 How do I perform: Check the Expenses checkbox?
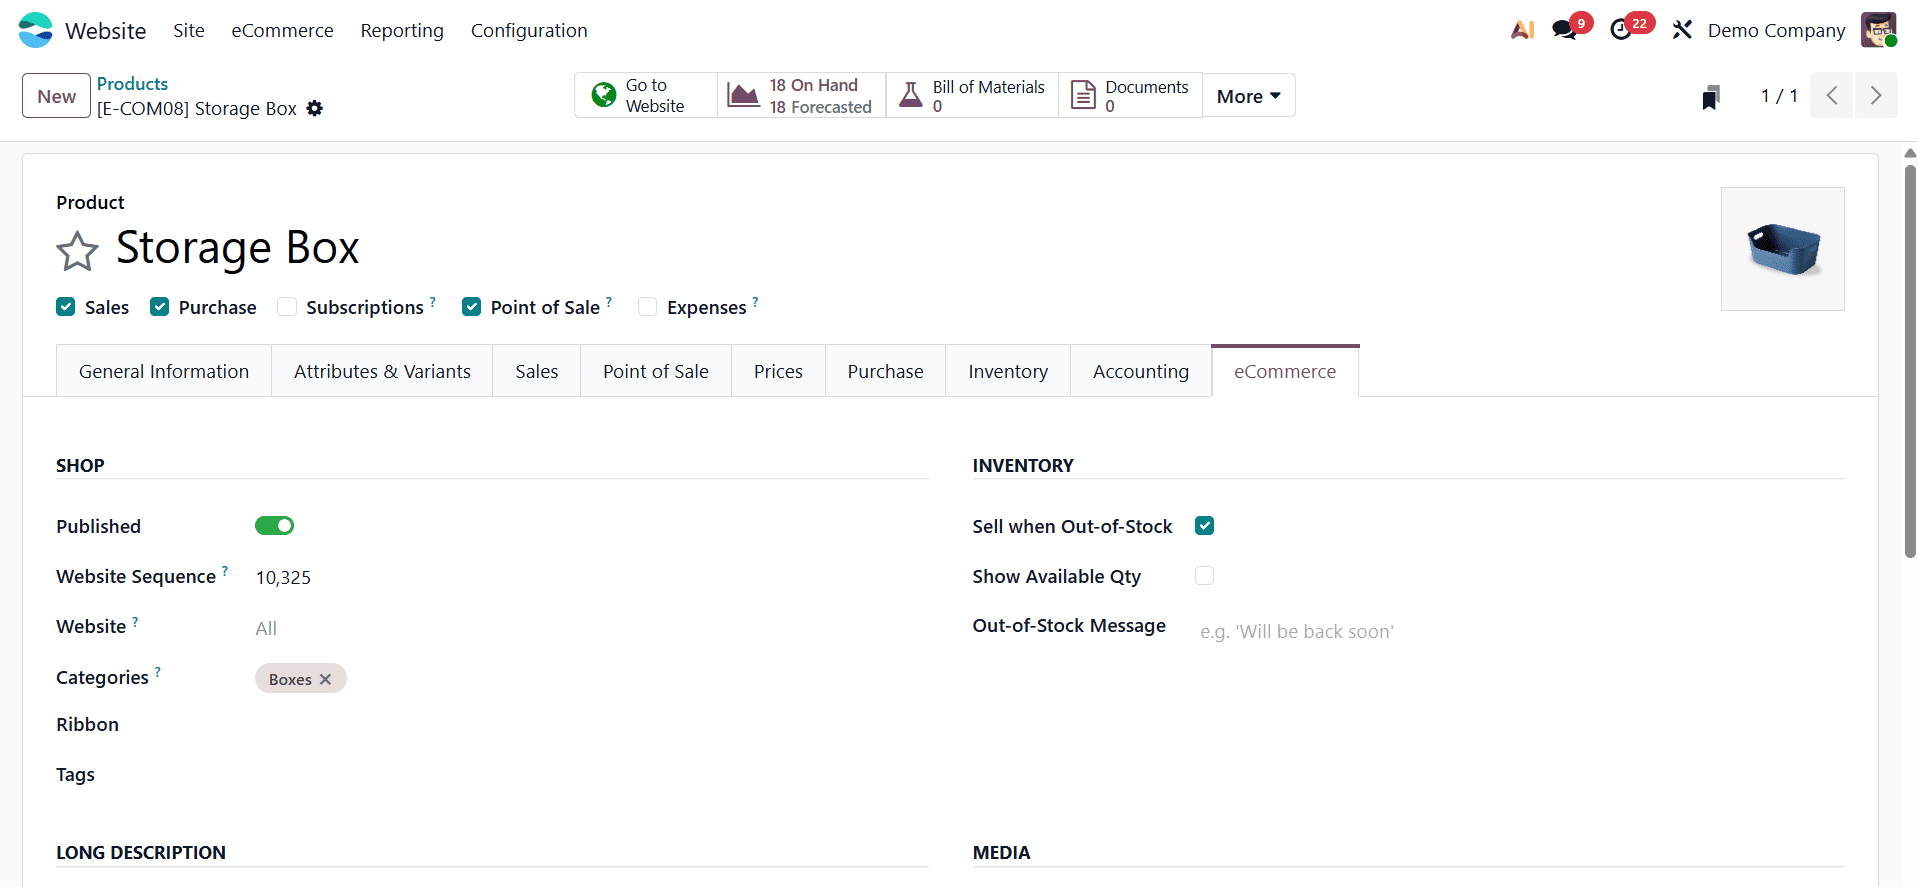coord(647,306)
